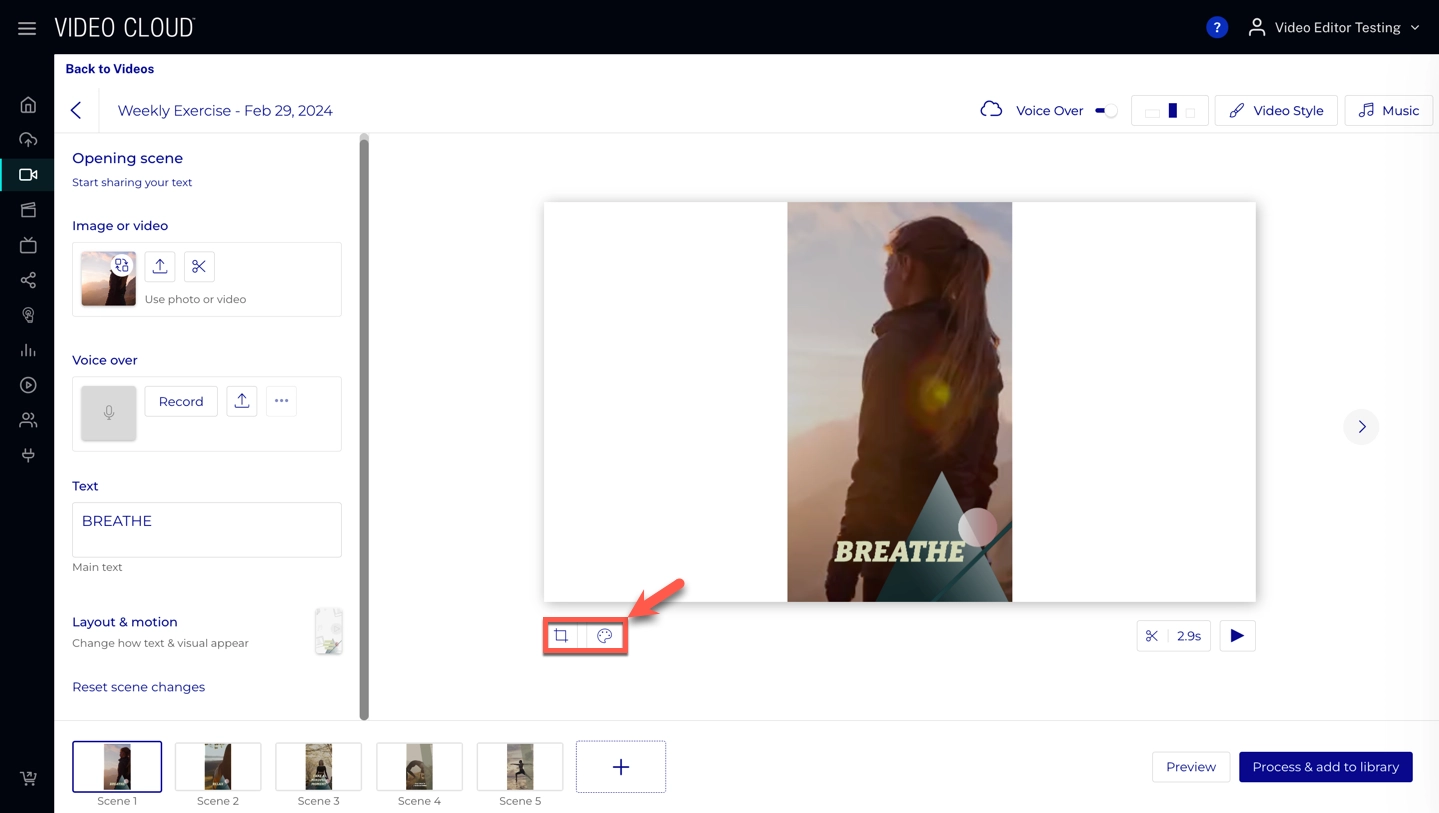
Task: Open the Video Style menu
Action: point(1275,111)
